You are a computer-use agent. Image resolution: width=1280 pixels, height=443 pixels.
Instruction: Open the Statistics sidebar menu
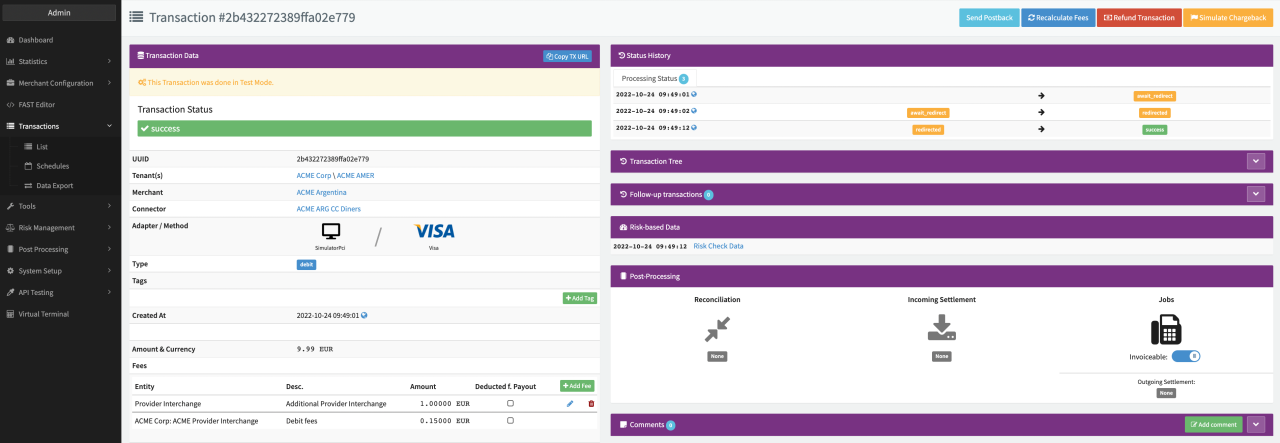[60, 61]
